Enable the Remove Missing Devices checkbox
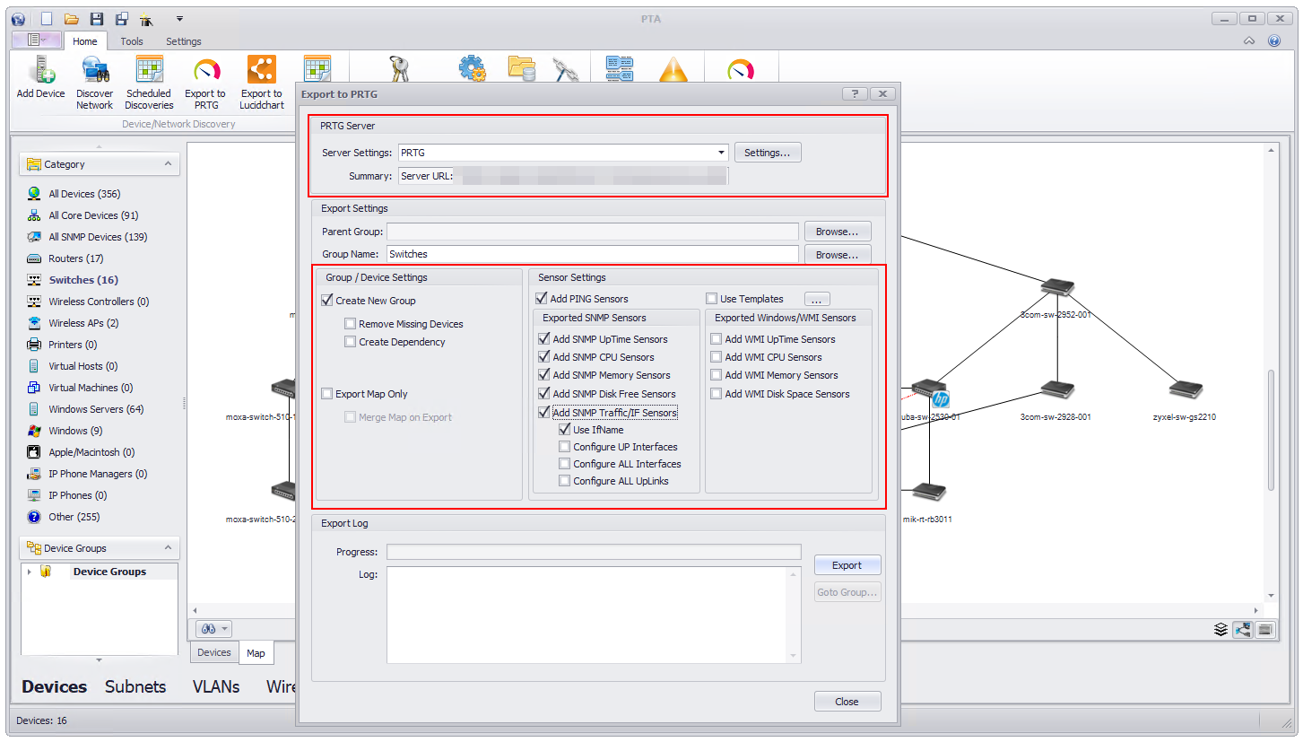Viewport: 1306px width, 743px height. [351, 323]
